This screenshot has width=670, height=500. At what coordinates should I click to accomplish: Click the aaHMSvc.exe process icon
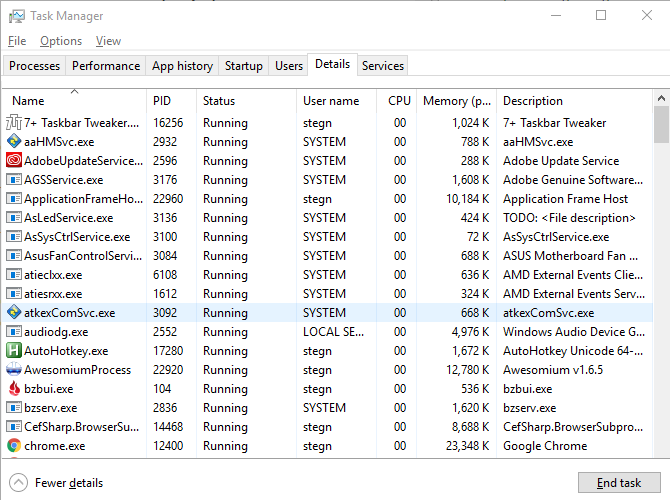pyautogui.click(x=14, y=142)
